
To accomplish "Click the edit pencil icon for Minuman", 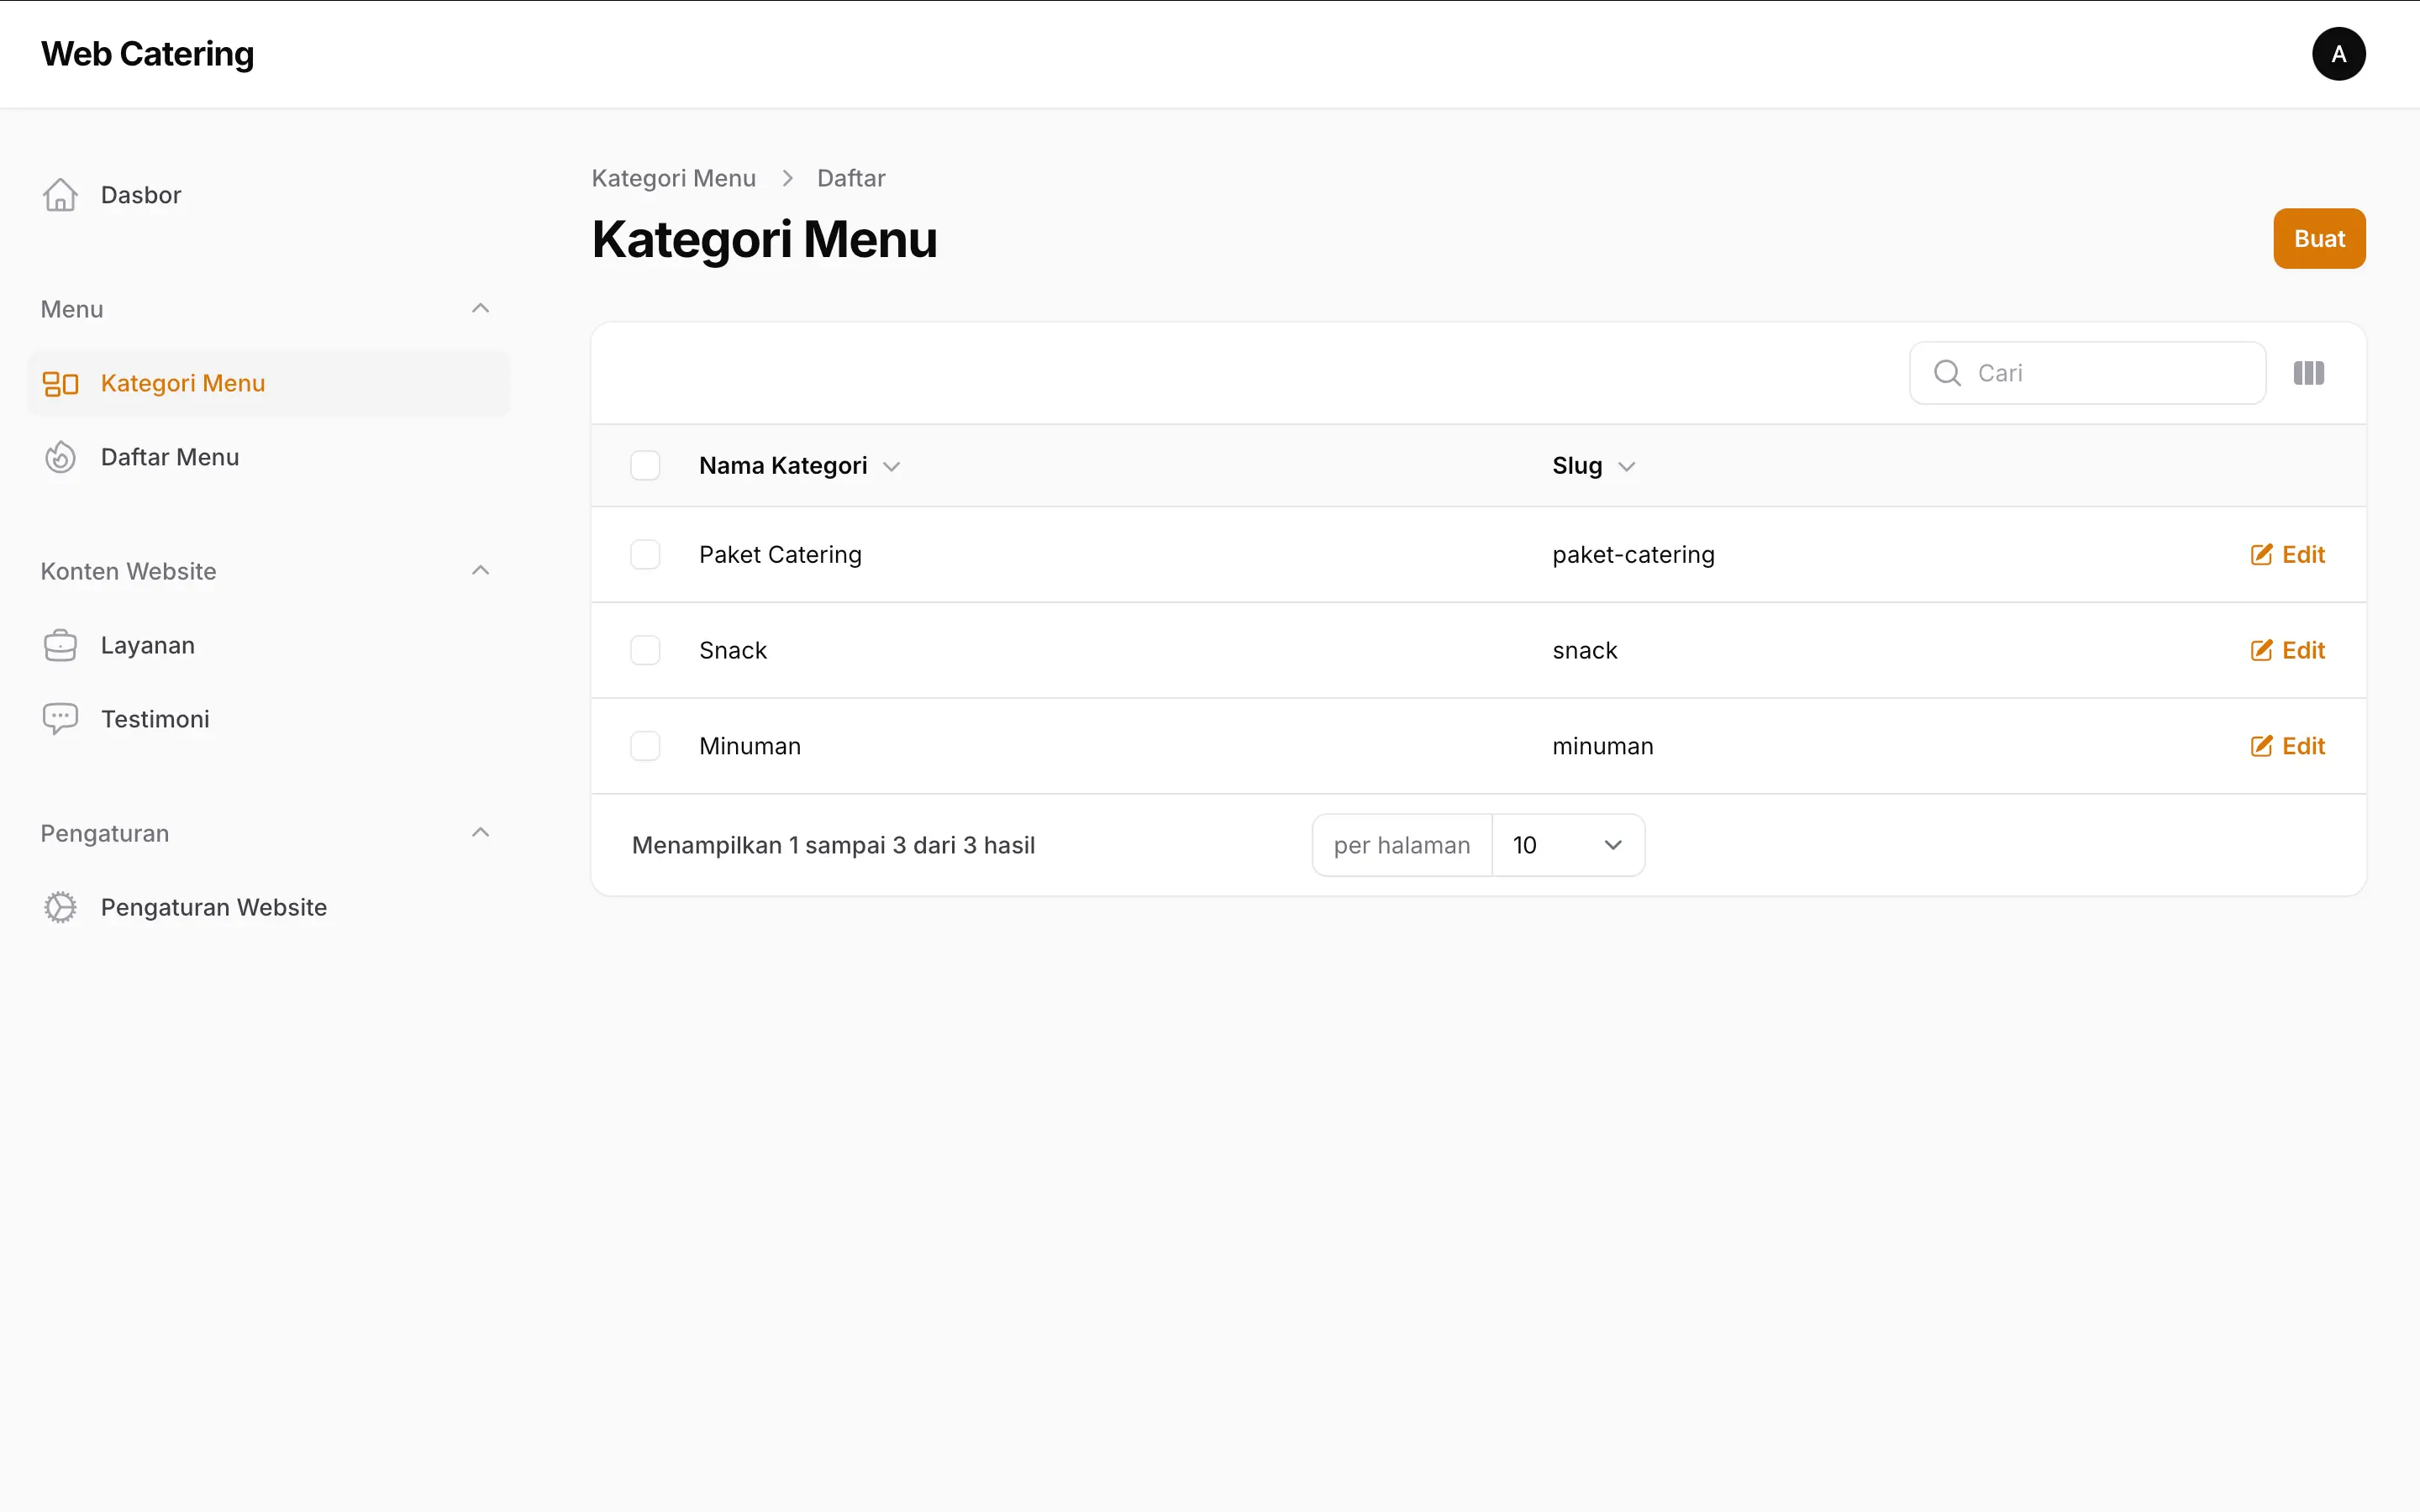I will (2261, 747).
